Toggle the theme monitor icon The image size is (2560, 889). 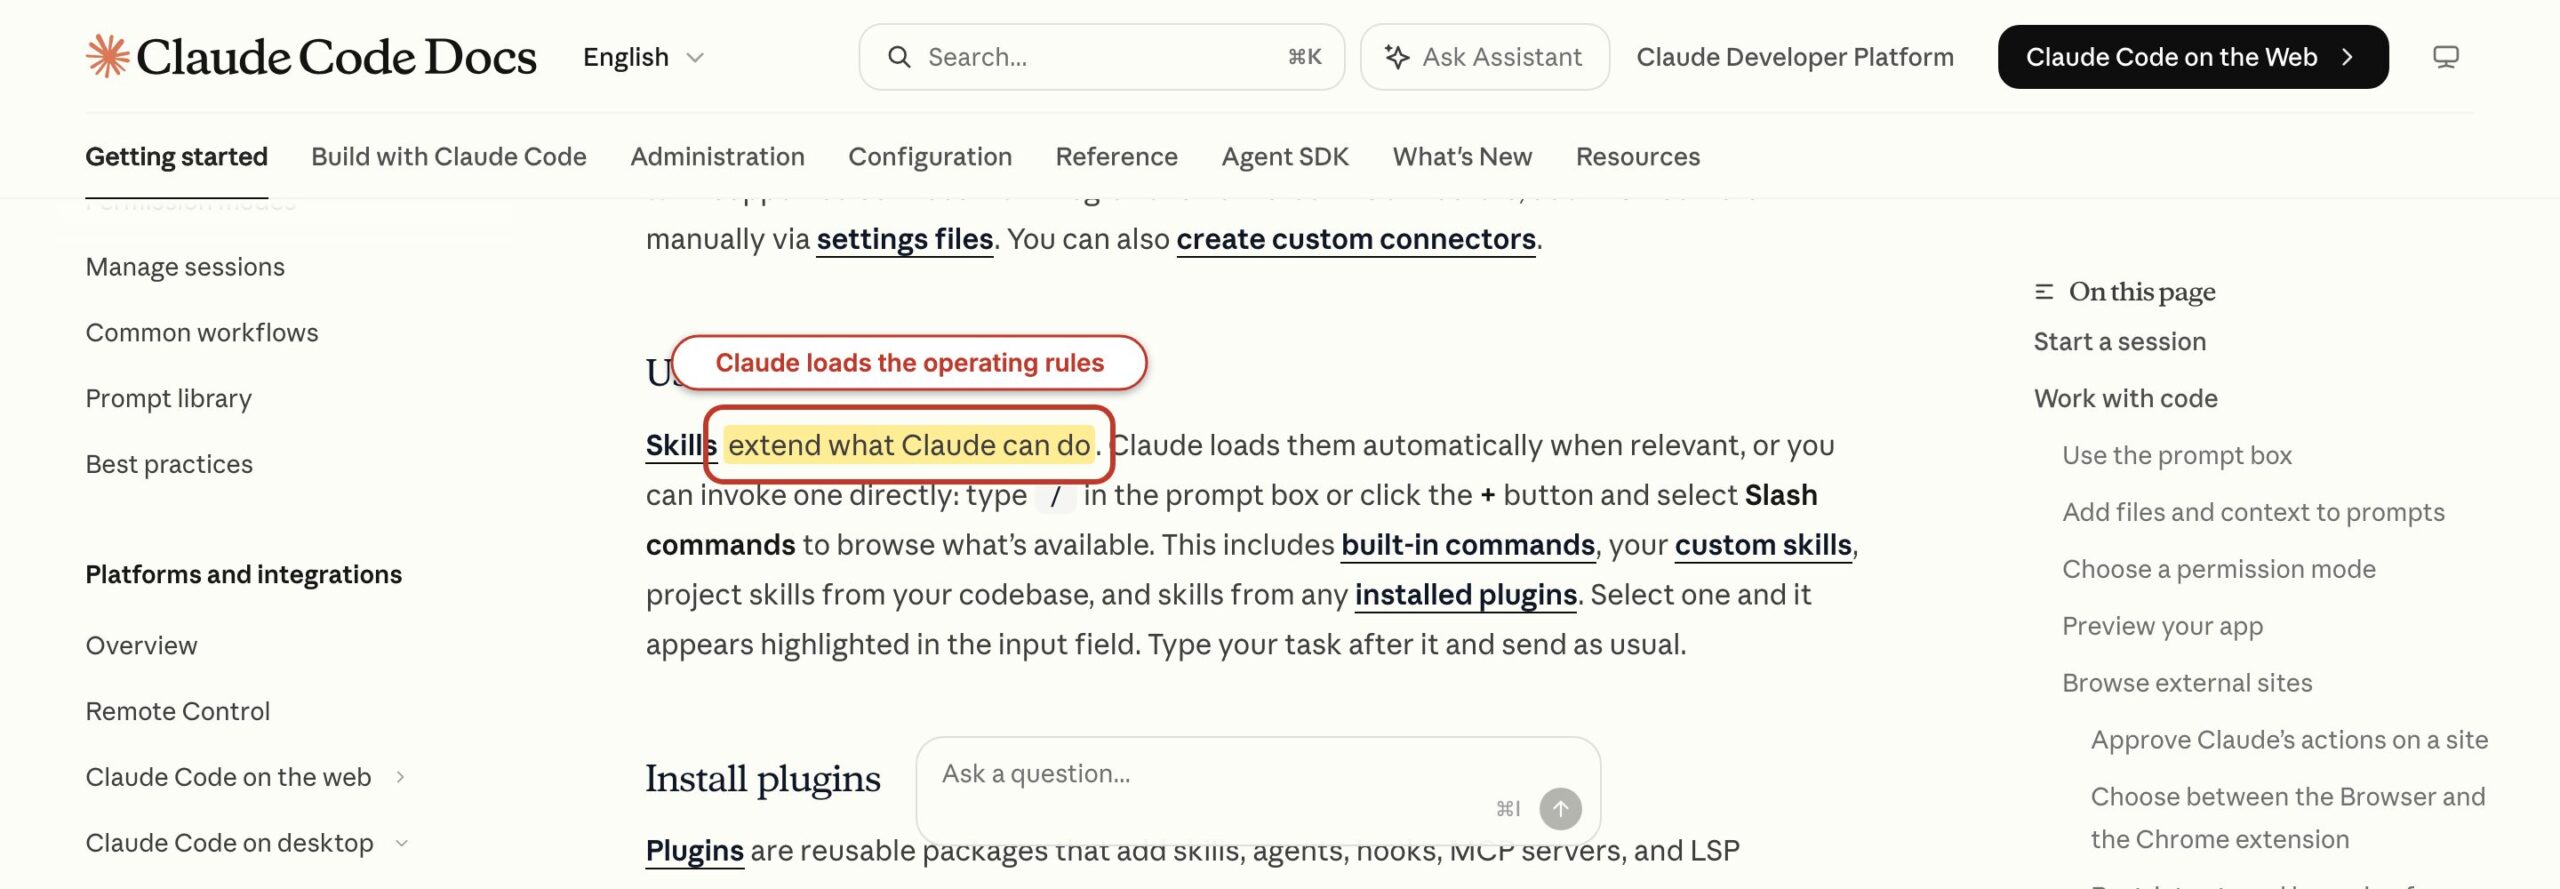[2445, 57]
